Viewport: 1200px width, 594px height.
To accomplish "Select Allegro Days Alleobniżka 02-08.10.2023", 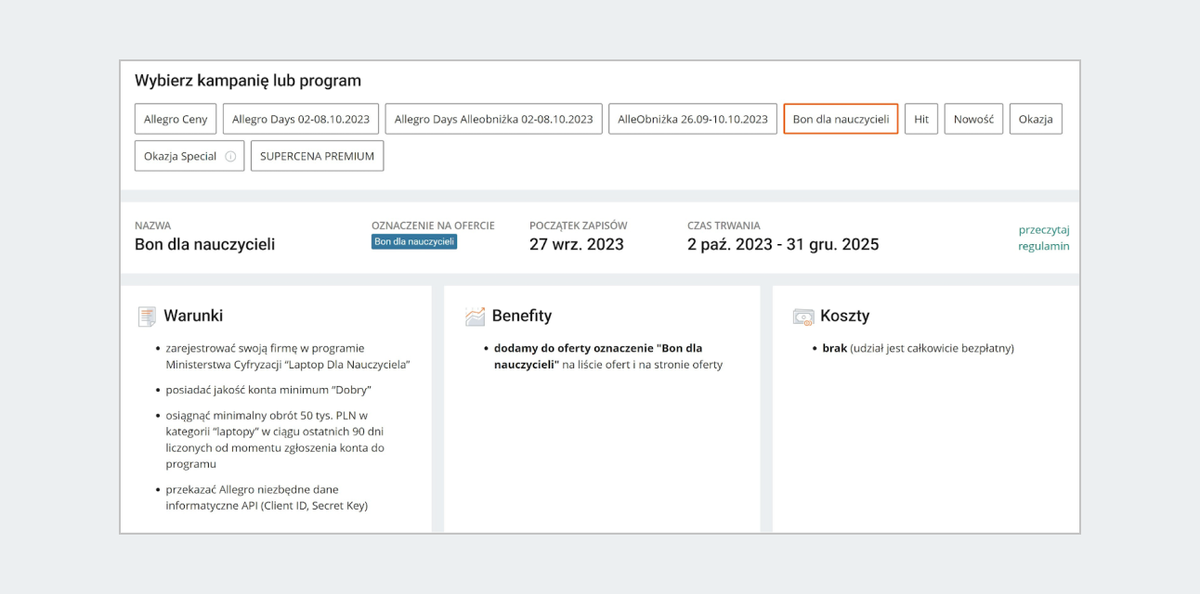I will pyautogui.click(x=494, y=119).
